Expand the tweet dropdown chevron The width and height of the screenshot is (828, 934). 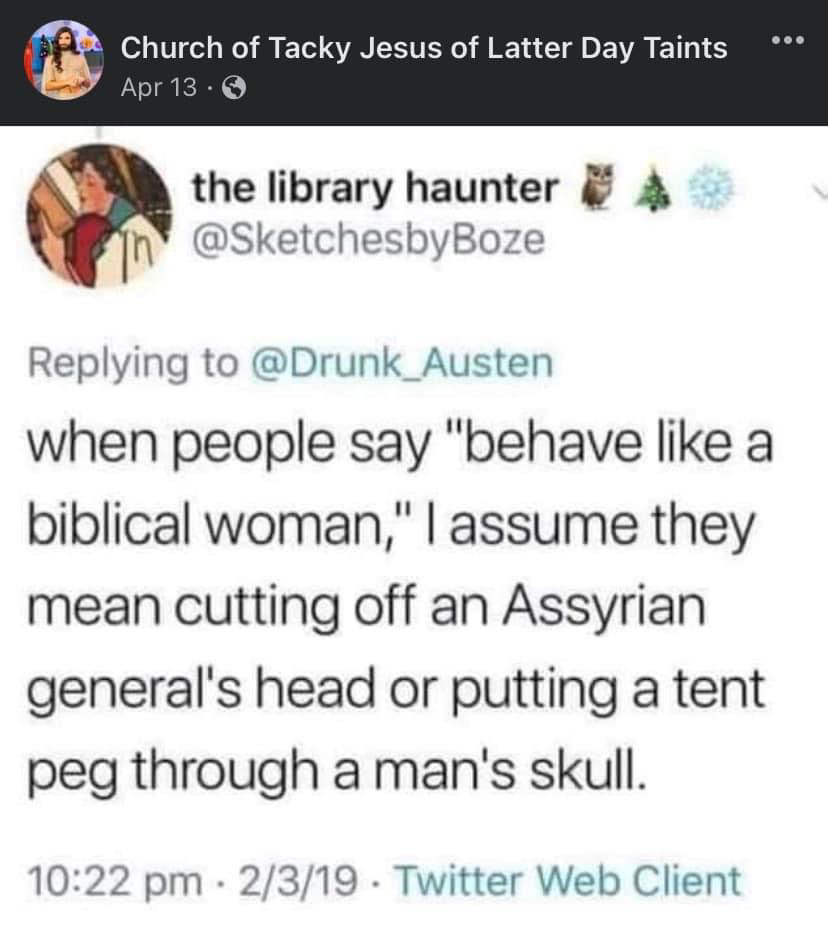pyautogui.click(x=819, y=192)
